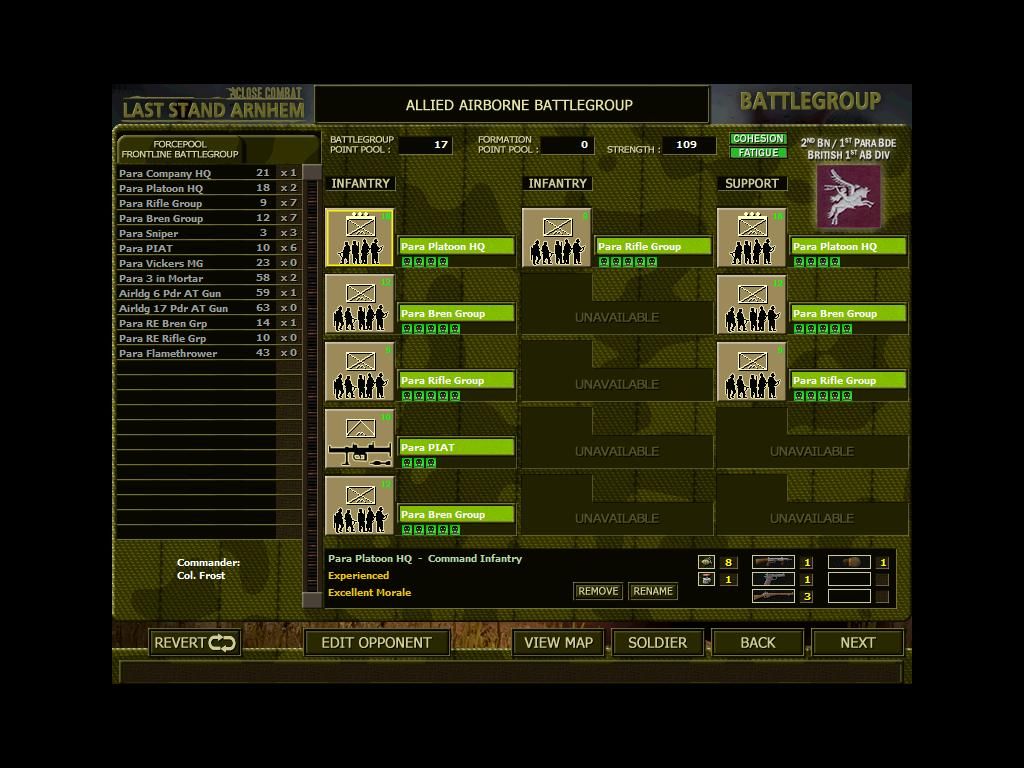1024x768 pixels.
Task: Select Para Rifle Group in forcepool list
Action: pos(209,203)
